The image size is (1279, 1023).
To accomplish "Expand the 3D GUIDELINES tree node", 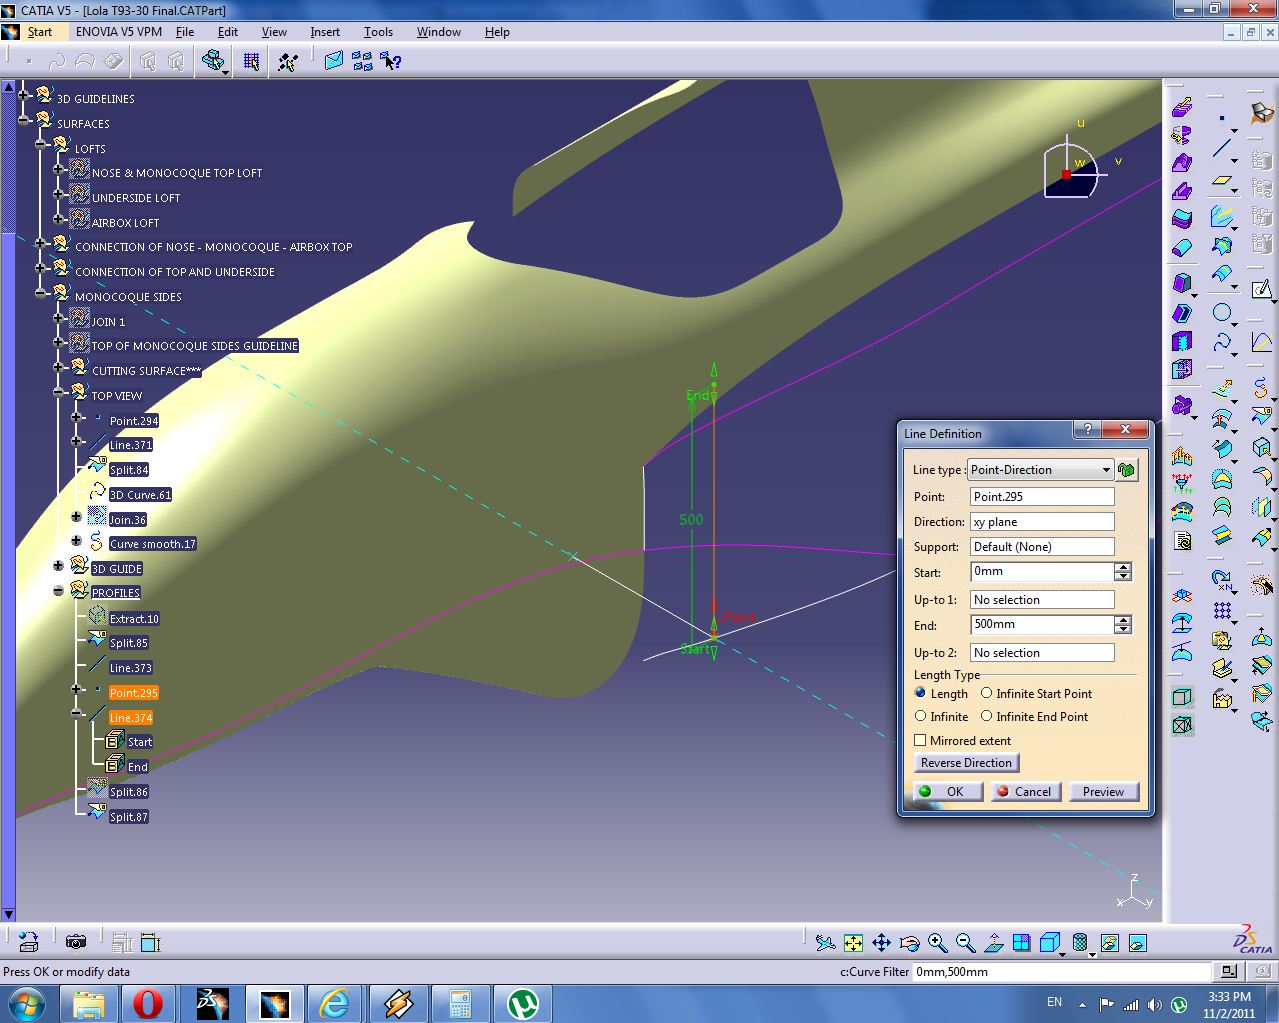I will pos(24,94).
